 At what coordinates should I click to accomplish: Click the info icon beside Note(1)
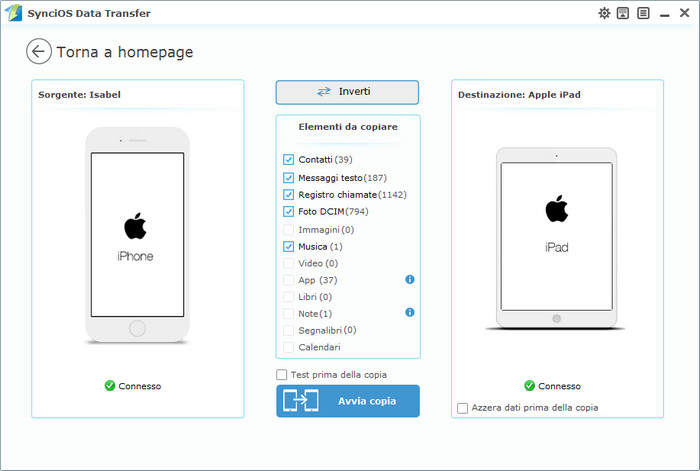[x=410, y=313]
